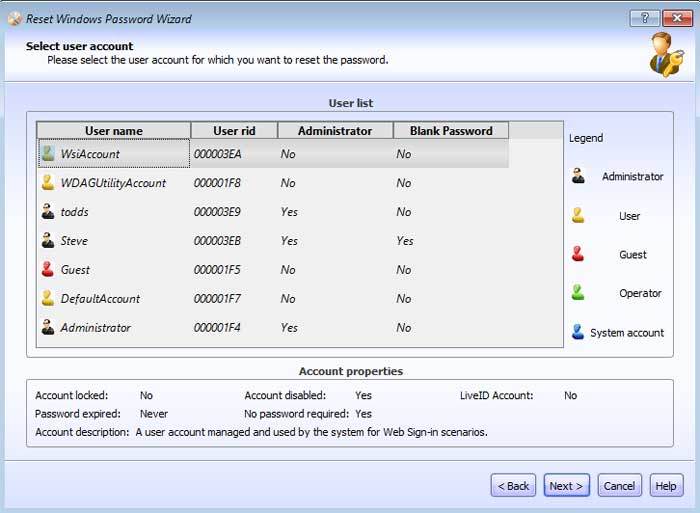The image size is (700, 513).
Task: Click the Account description text
Action: pos(311,432)
